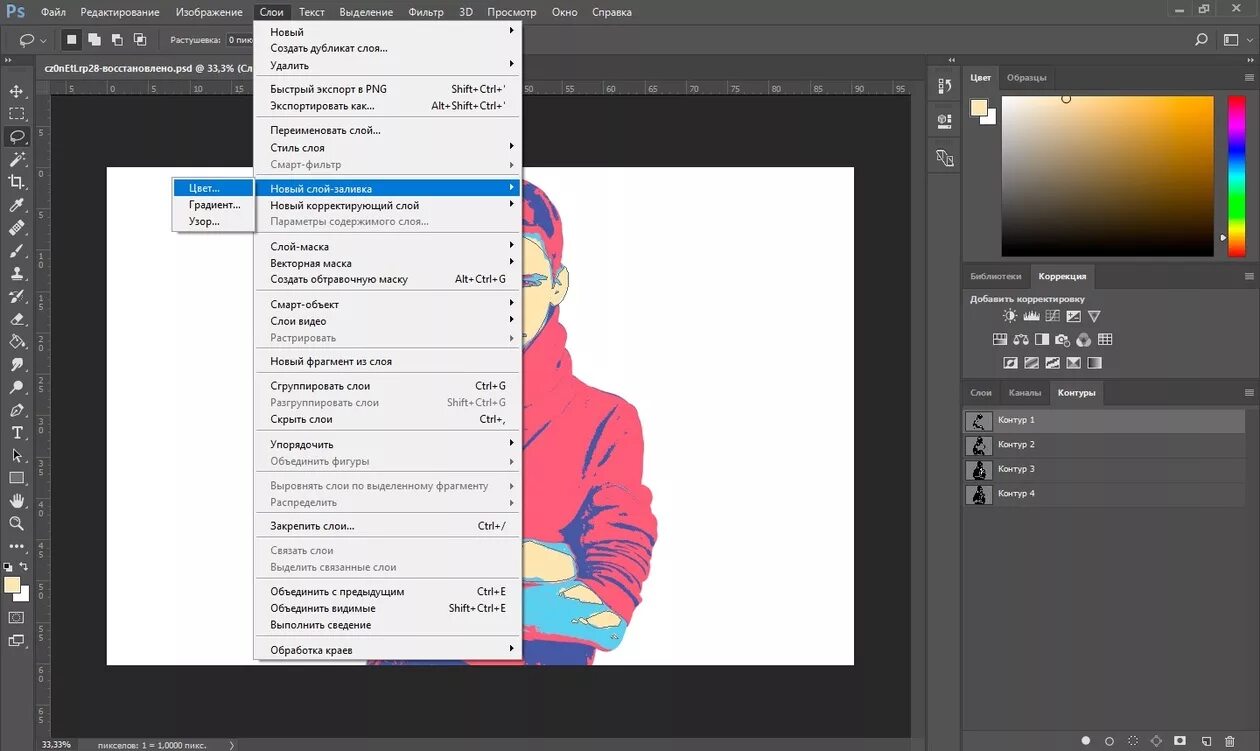The image size is (1260, 751).
Task: Click the 33,33% zoom level field
Action: click(x=56, y=745)
